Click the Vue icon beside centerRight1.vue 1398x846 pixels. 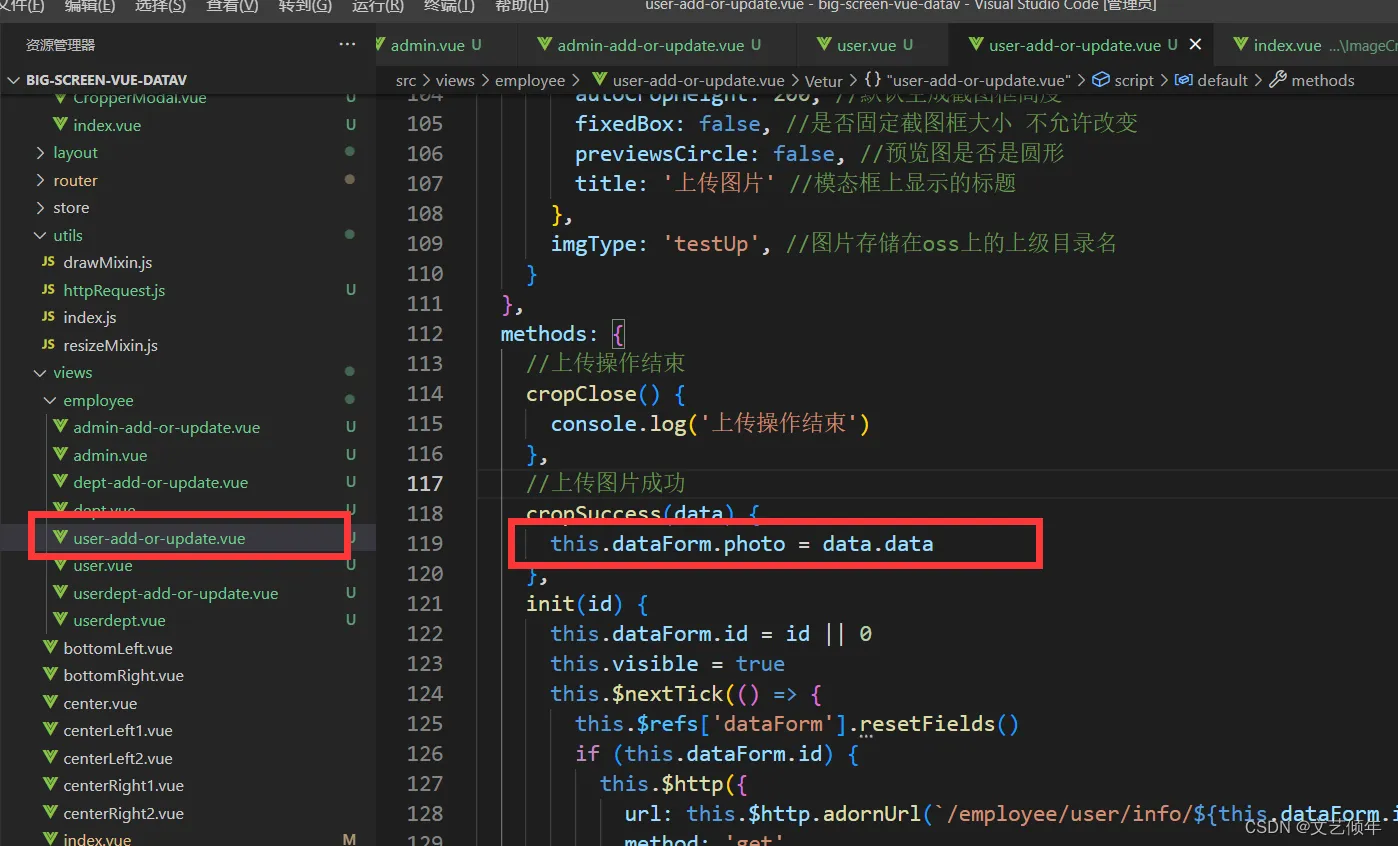click(51, 785)
